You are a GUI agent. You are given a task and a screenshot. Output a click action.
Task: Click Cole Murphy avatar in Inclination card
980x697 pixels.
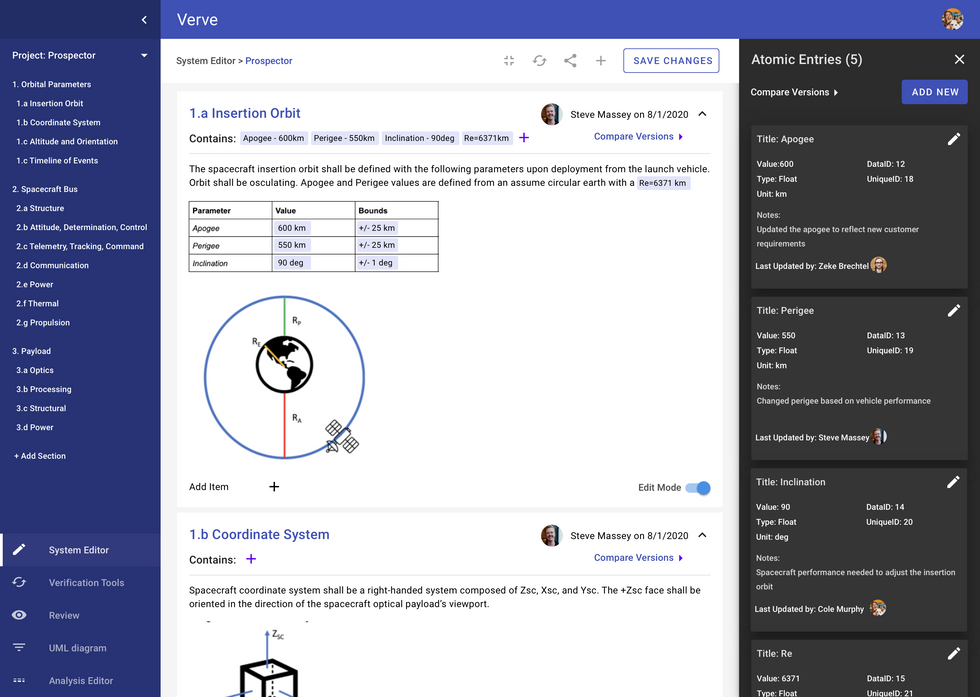click(x=878, y=608)
